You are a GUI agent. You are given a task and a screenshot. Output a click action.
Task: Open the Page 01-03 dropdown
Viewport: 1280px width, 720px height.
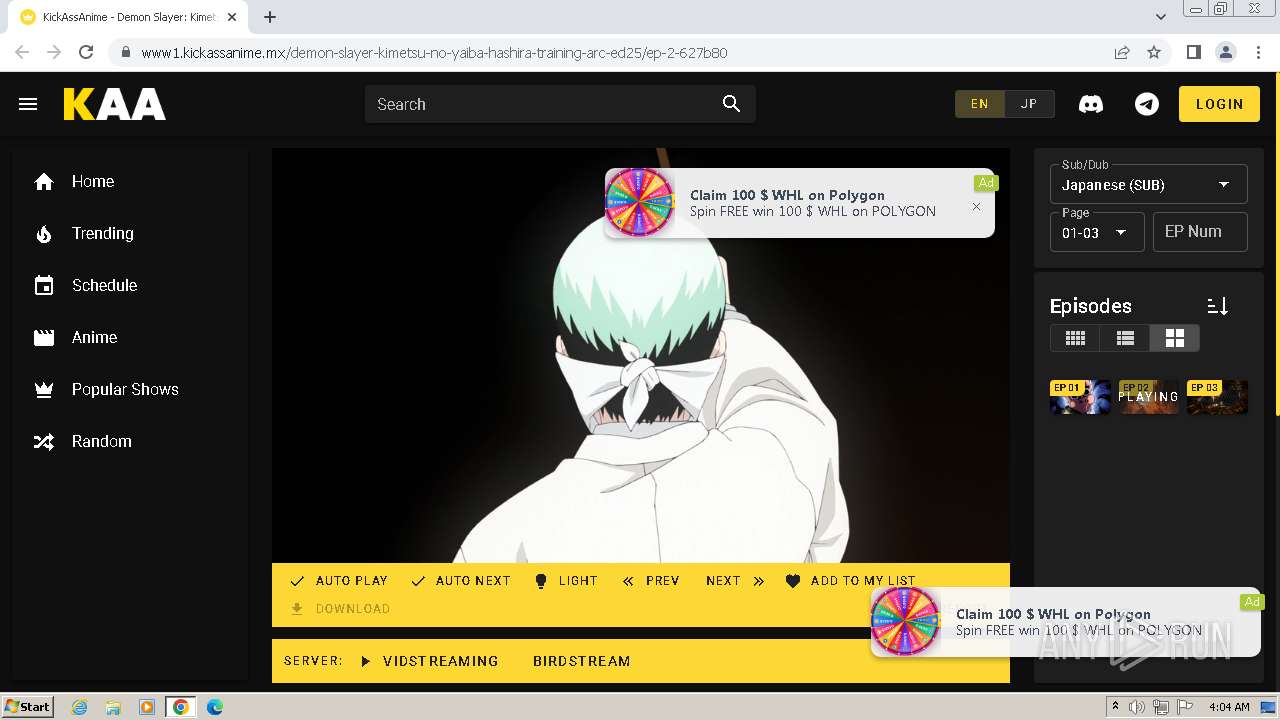(x=1096, y=232)
